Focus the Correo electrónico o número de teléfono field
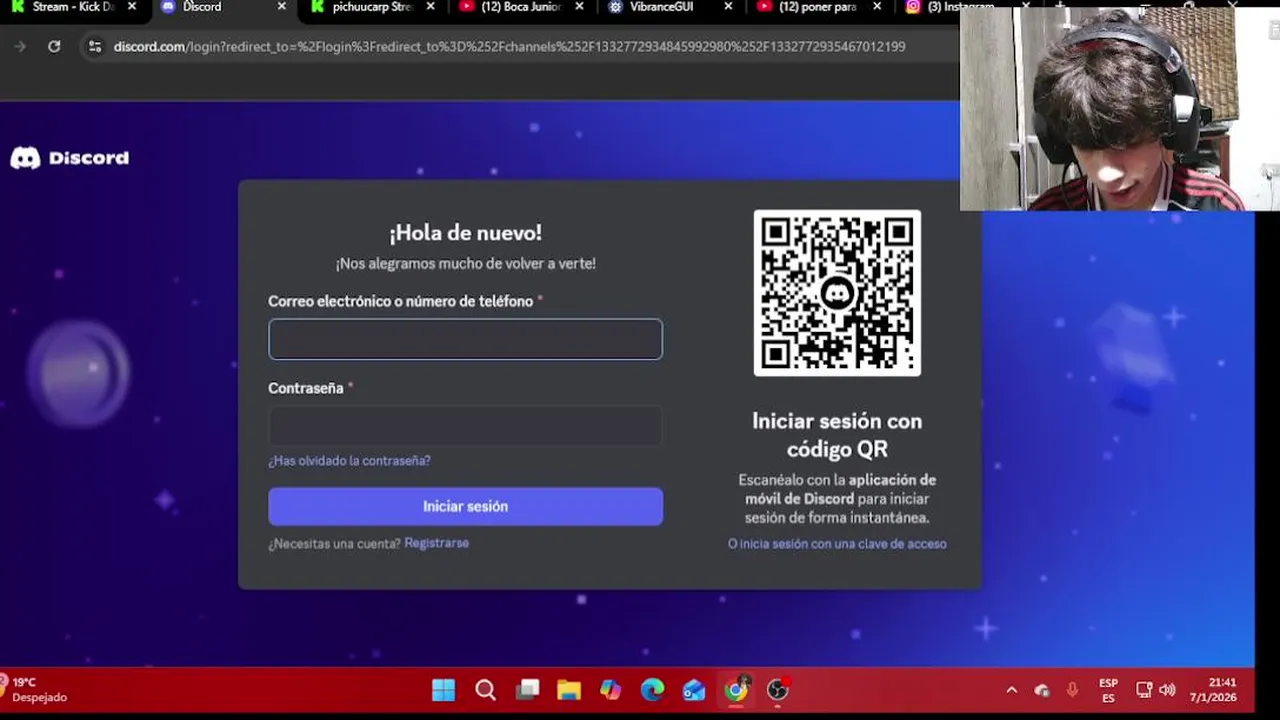The width and height of the screenshot is (1280, 720). 465,339
